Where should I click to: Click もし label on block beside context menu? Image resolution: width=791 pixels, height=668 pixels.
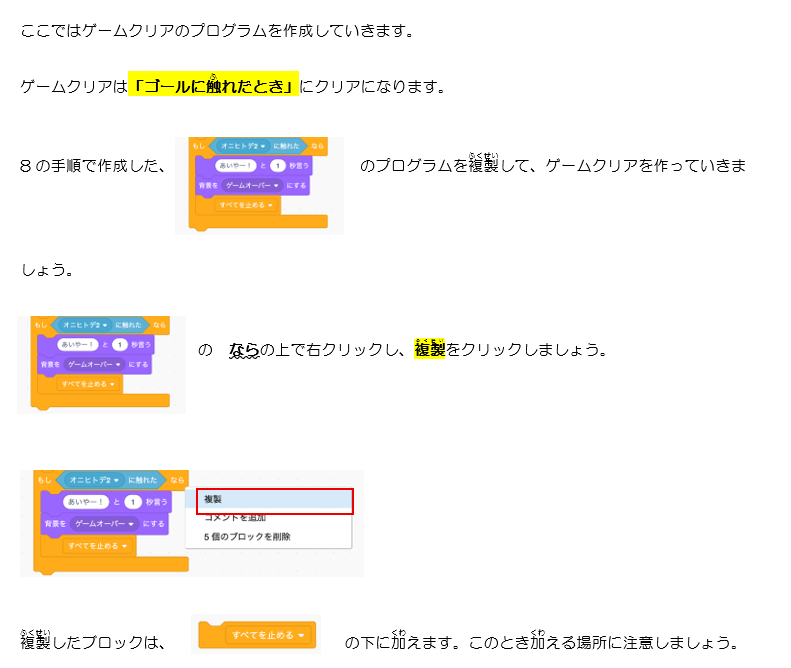pos(41,481)
